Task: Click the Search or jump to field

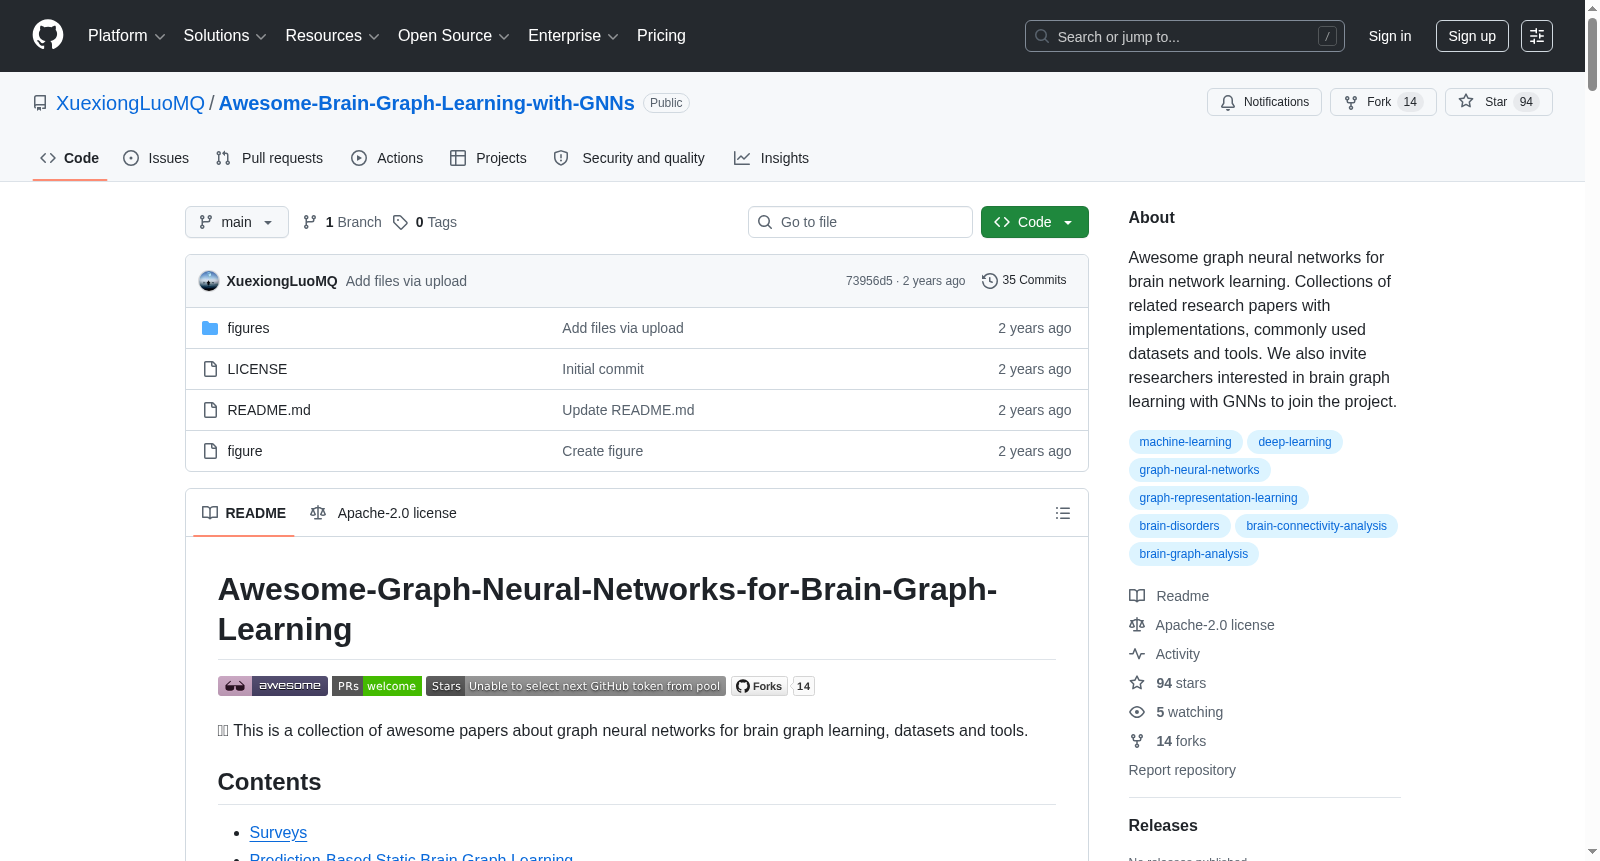Action: click(x=1185, y=36)
